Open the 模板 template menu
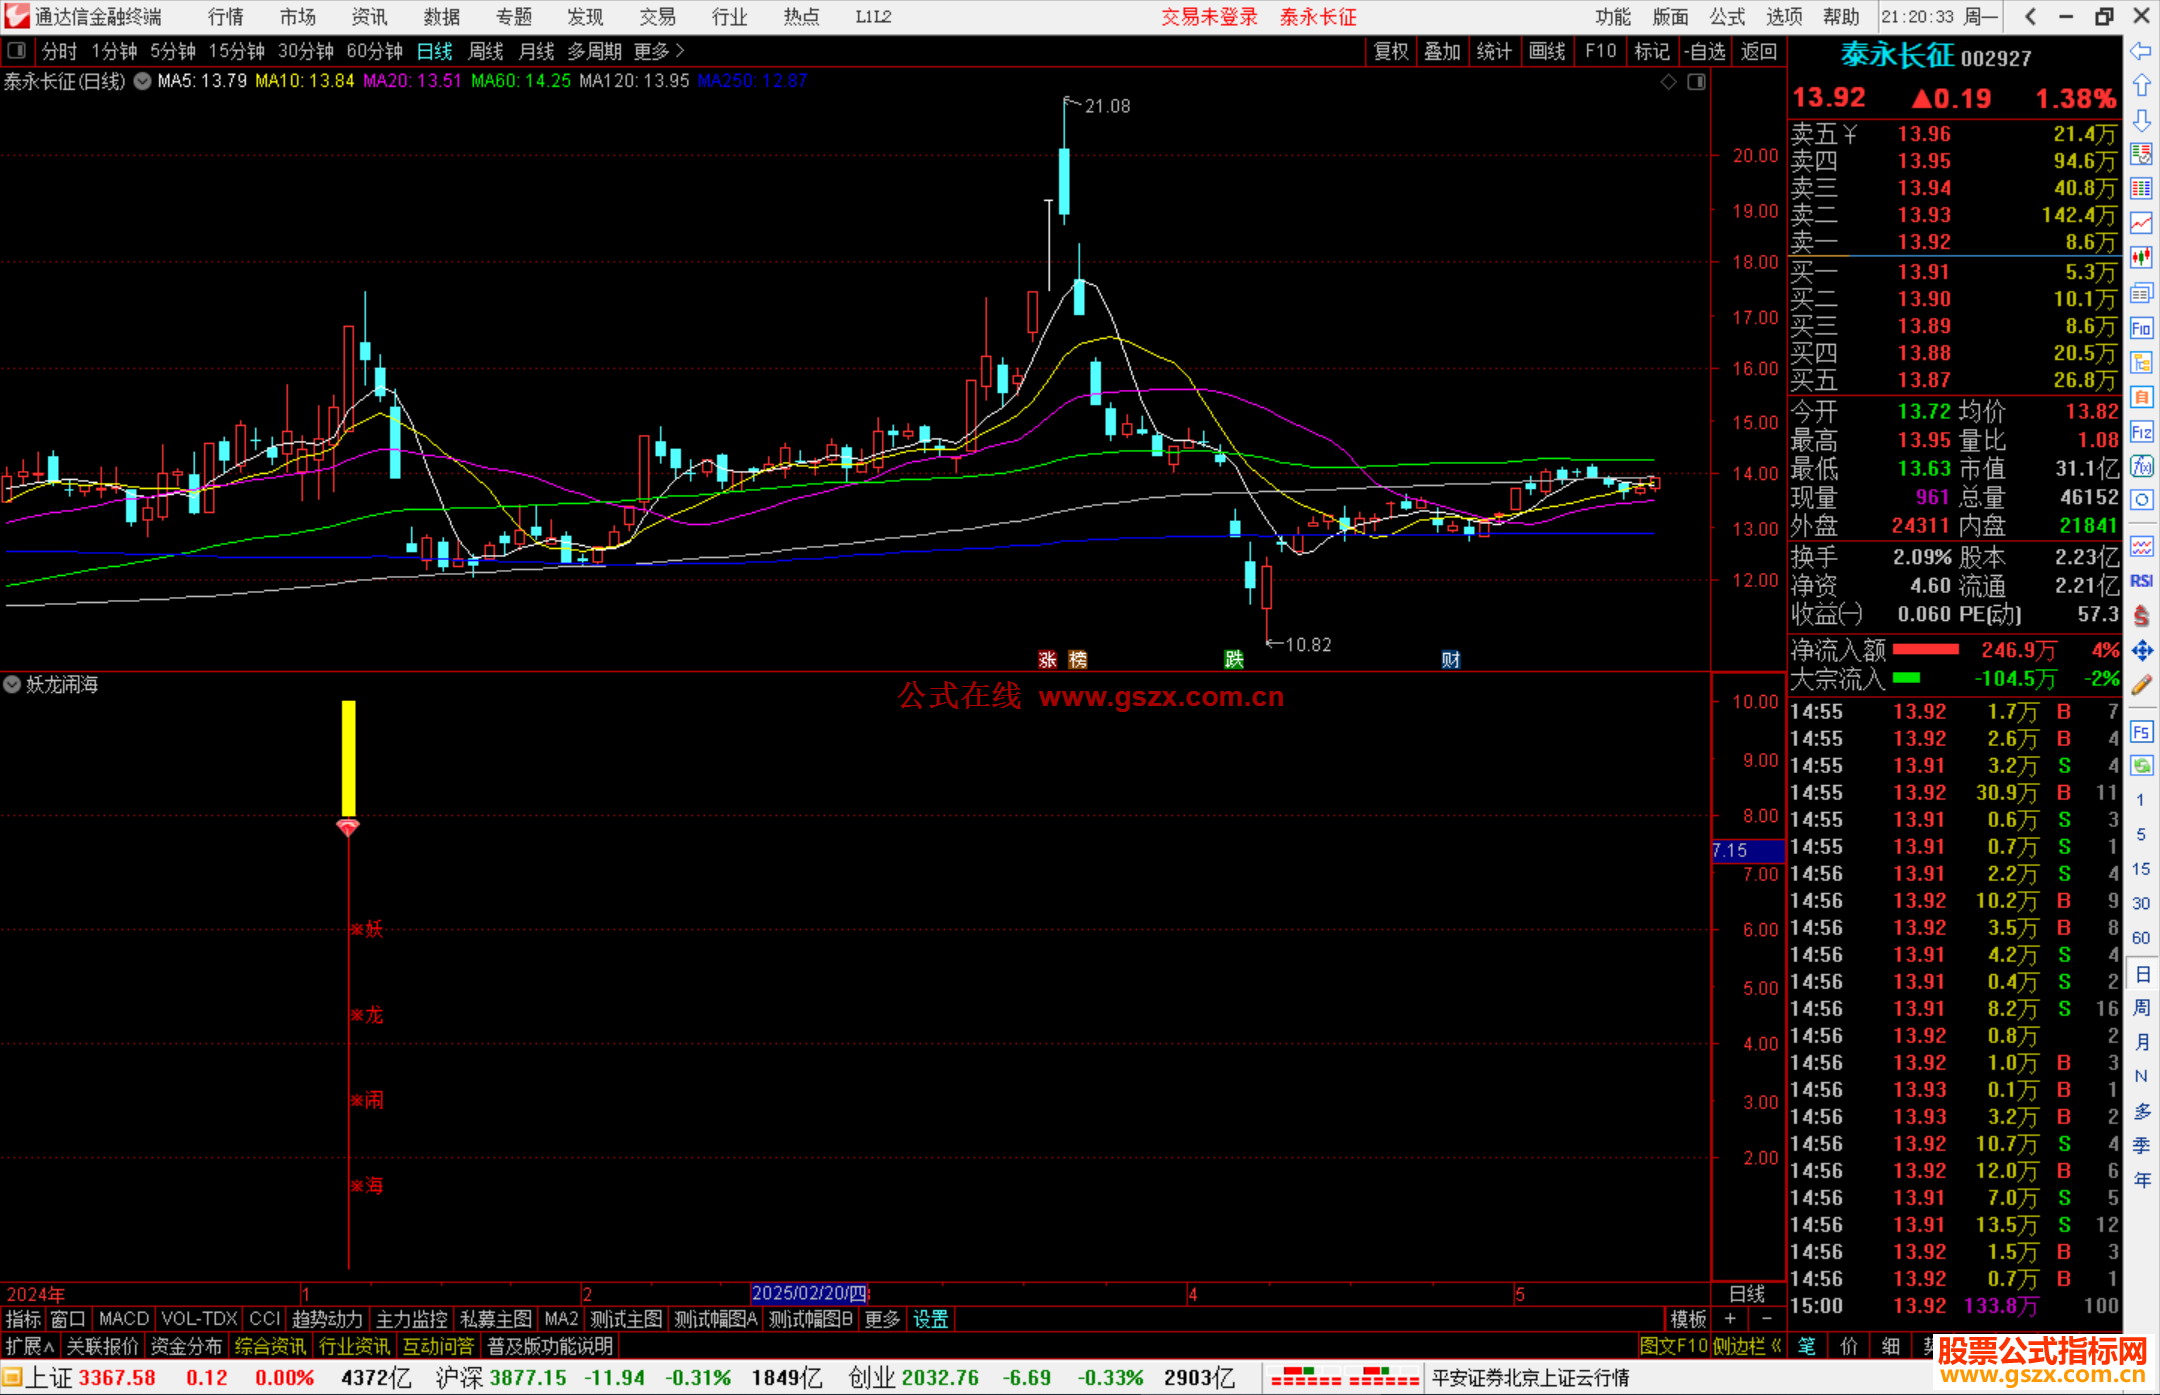 coord(1689,1319)
